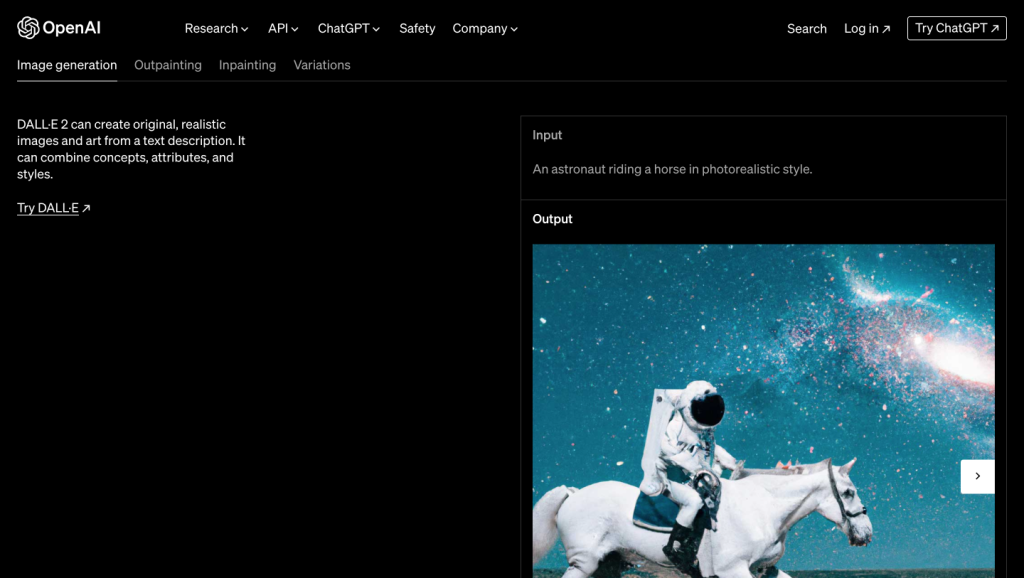Click the Try ChatGPT button

pyautogui.click(x=956, y=28)
